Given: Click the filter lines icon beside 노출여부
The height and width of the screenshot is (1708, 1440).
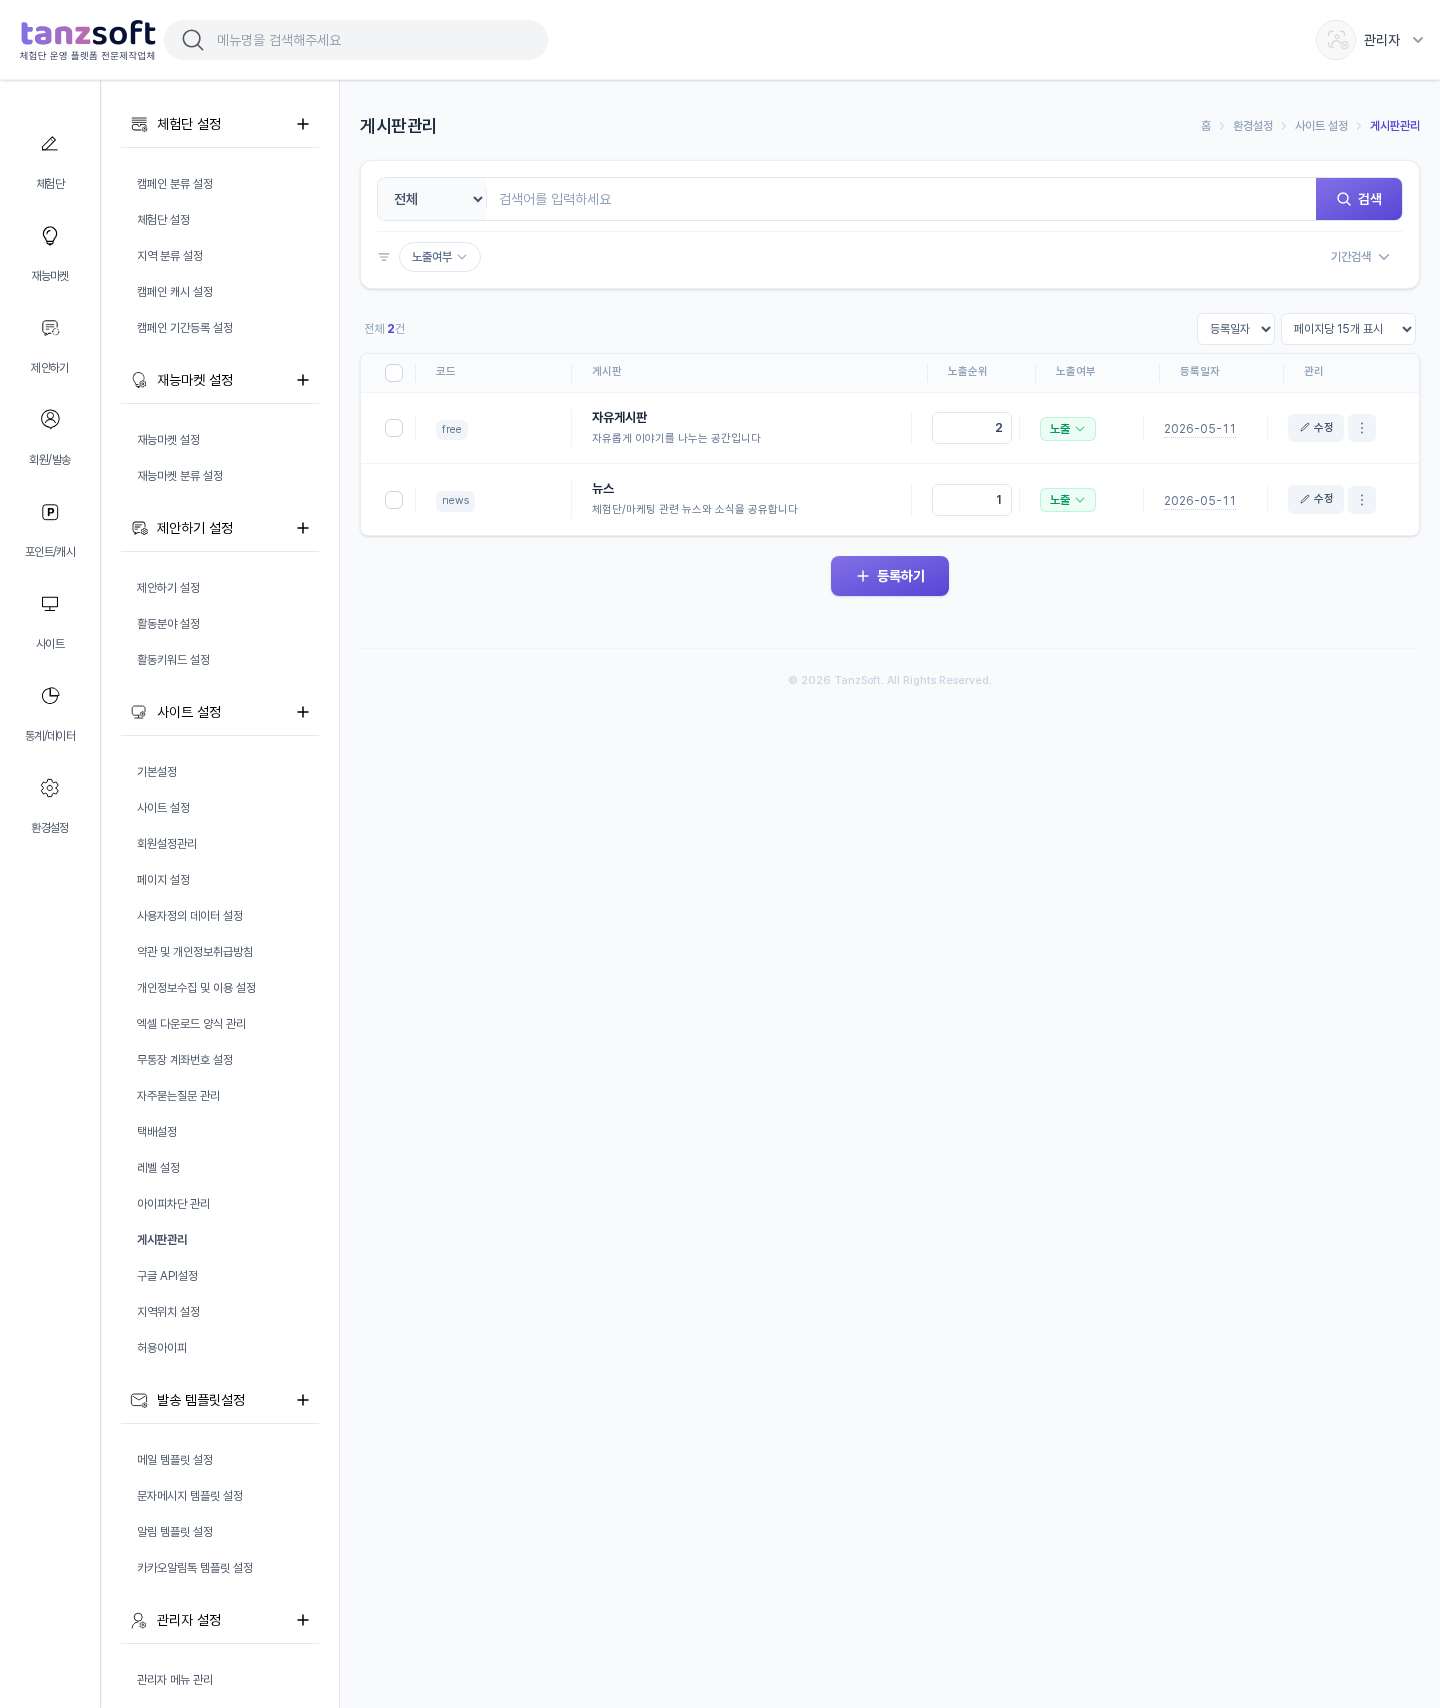Looking at the screenshot, I should tap(384, 257).
